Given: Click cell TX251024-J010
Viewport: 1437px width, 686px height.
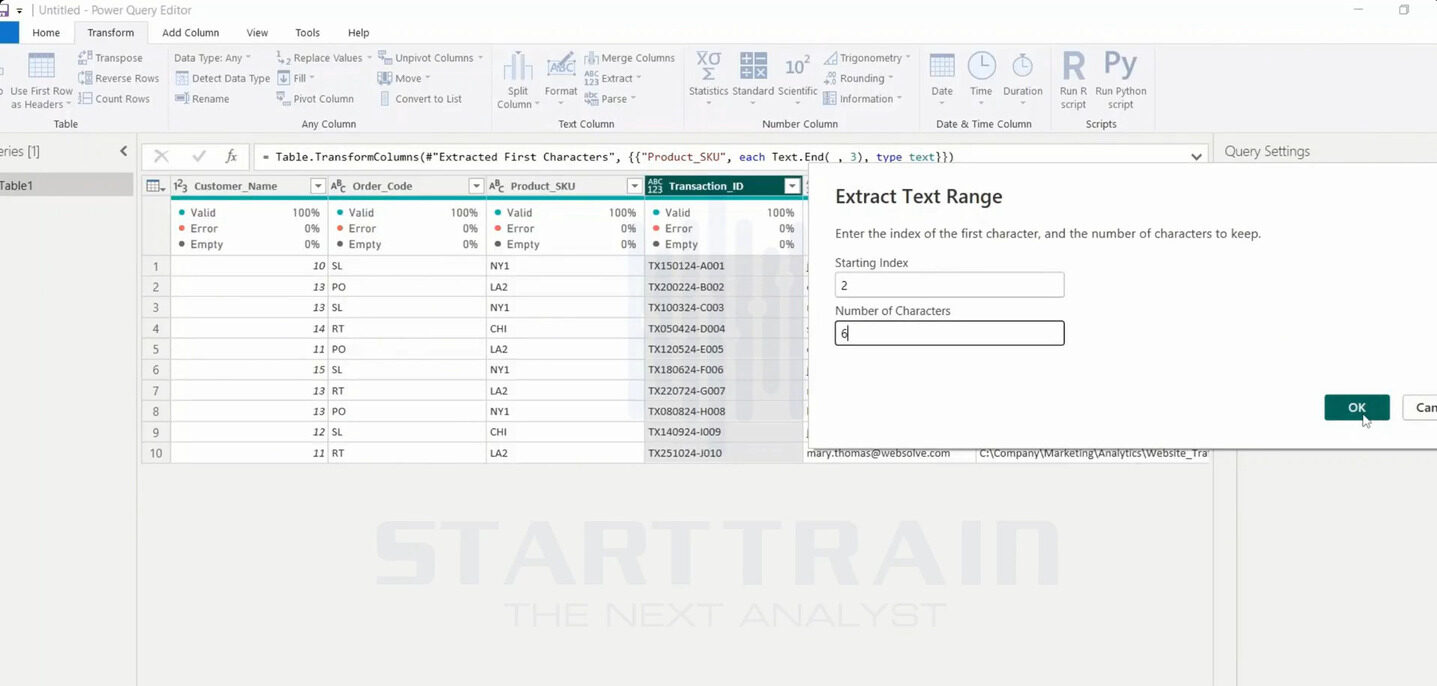Looking at the screenshot, I should tap(724, 453).
